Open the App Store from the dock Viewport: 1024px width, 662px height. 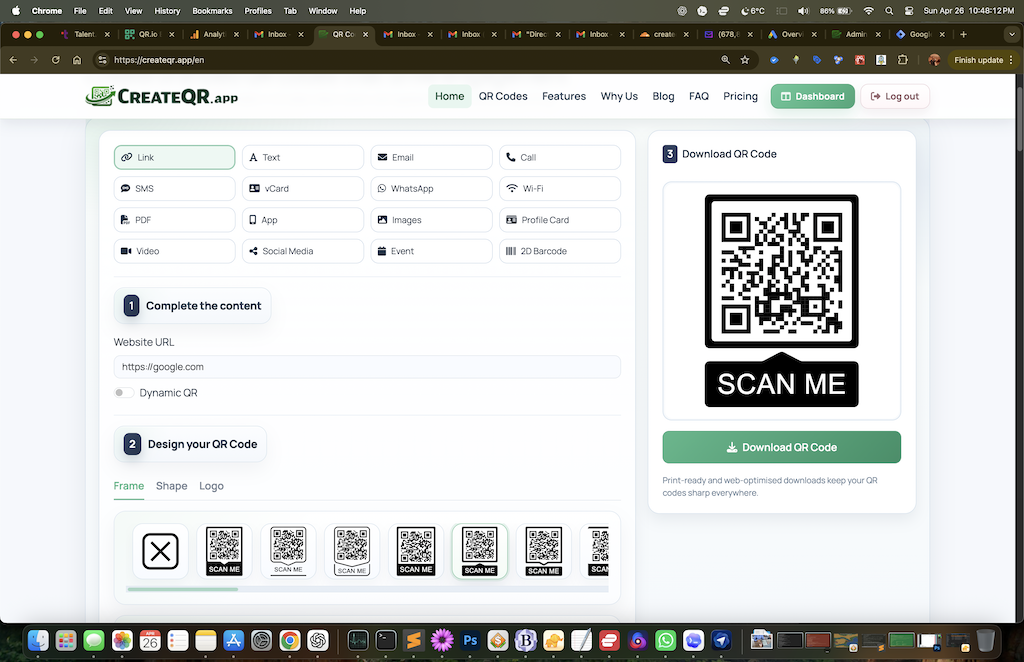[x=233, y=640]
